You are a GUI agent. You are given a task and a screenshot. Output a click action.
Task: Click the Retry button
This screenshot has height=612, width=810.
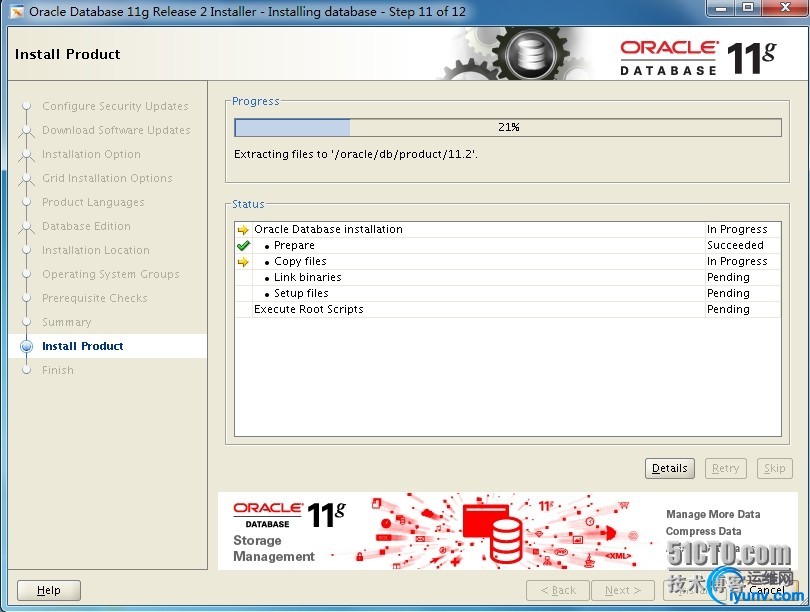coord(725,468)
